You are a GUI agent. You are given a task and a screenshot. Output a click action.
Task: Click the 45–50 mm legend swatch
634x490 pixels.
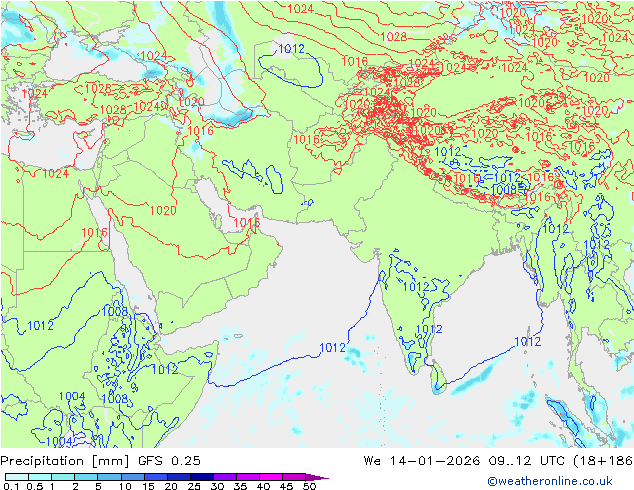pos(294,477)
